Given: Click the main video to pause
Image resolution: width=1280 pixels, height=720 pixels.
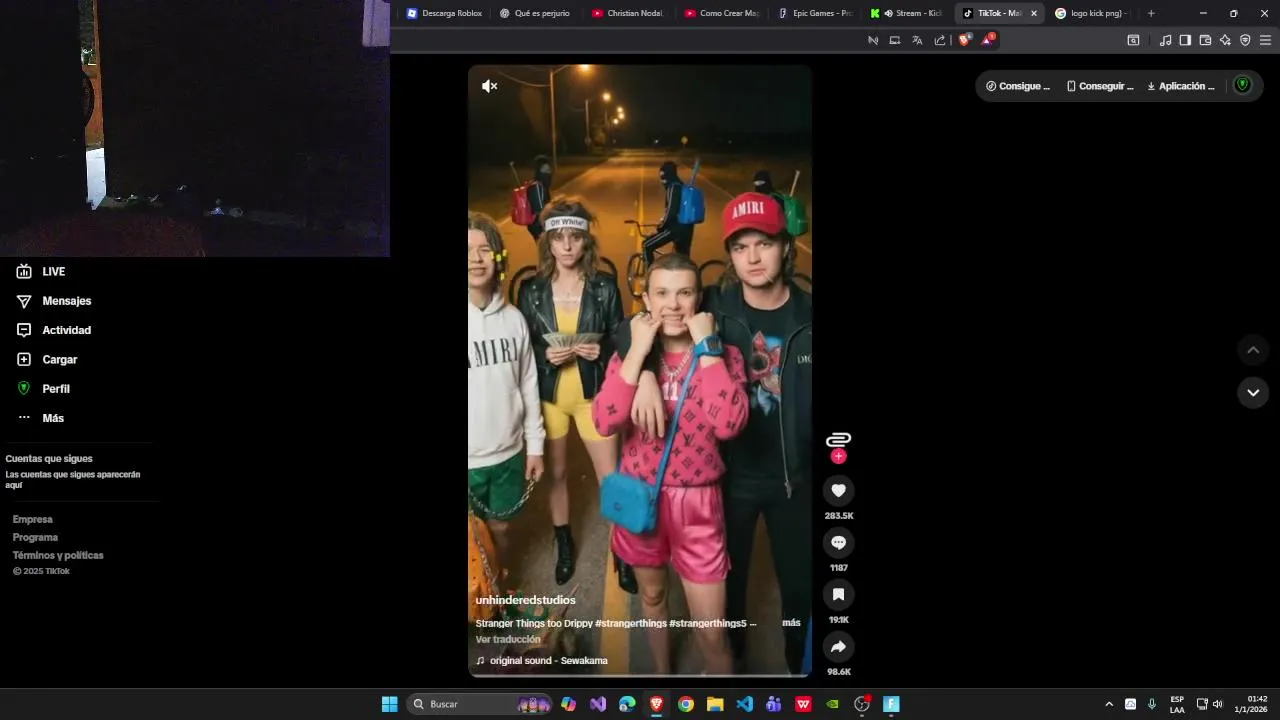Looking at the screenshot, I should 640,371.
